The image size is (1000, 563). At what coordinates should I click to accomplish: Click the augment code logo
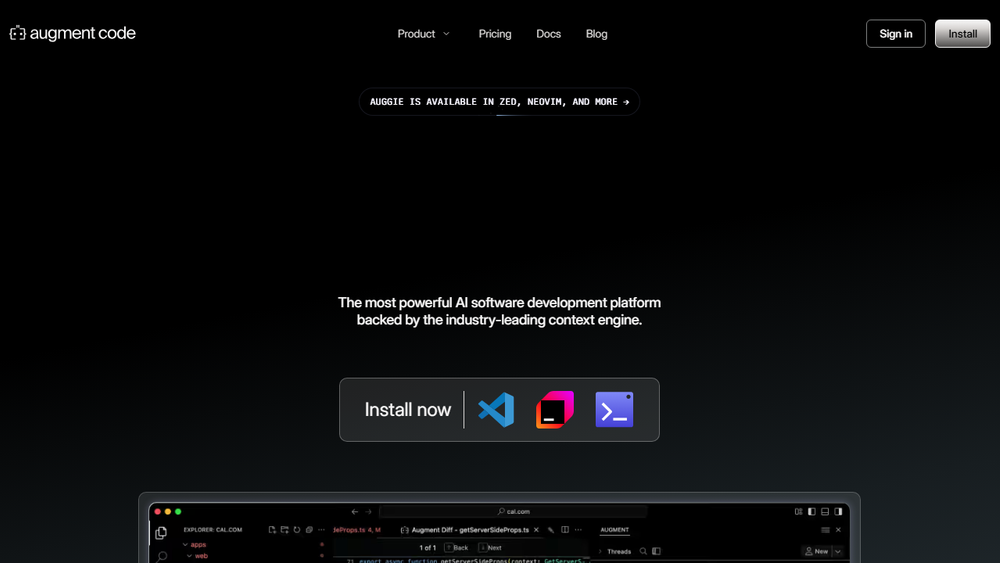click(x=73, y=33)
